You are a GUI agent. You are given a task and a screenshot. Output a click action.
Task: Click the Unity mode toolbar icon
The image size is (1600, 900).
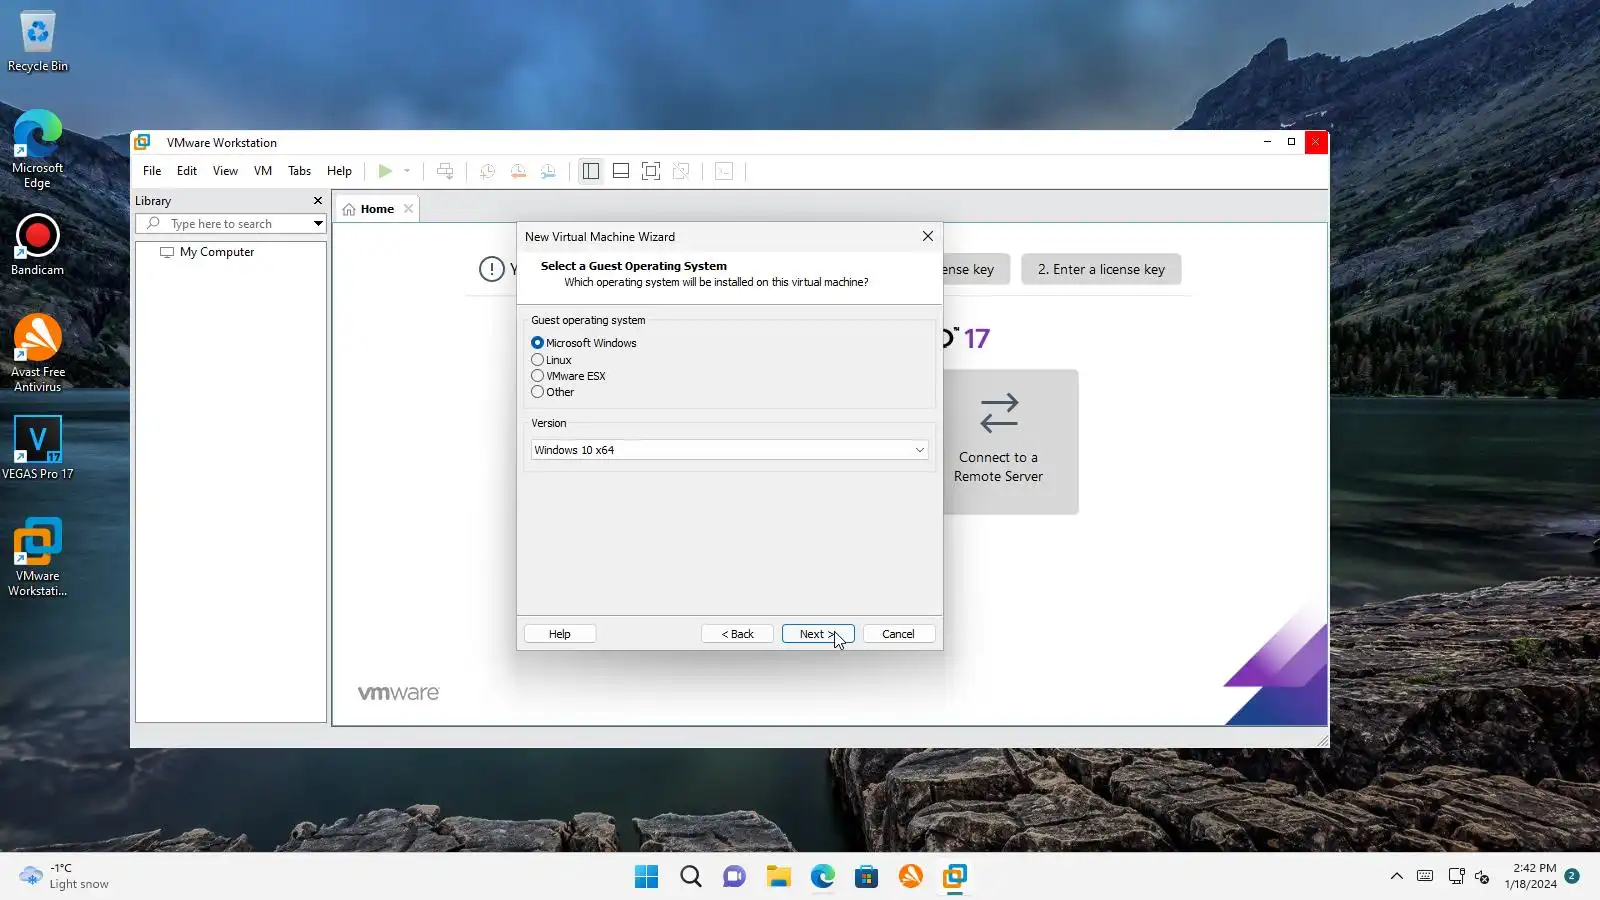(681, 171)
